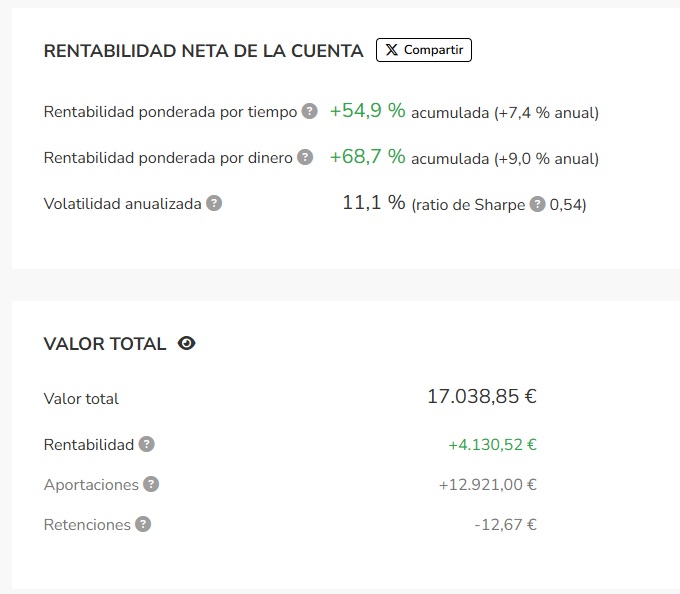Viewport: 680px width, 594px height.
Task: Open the Aportaciones help icon
Action: [151, 484]
